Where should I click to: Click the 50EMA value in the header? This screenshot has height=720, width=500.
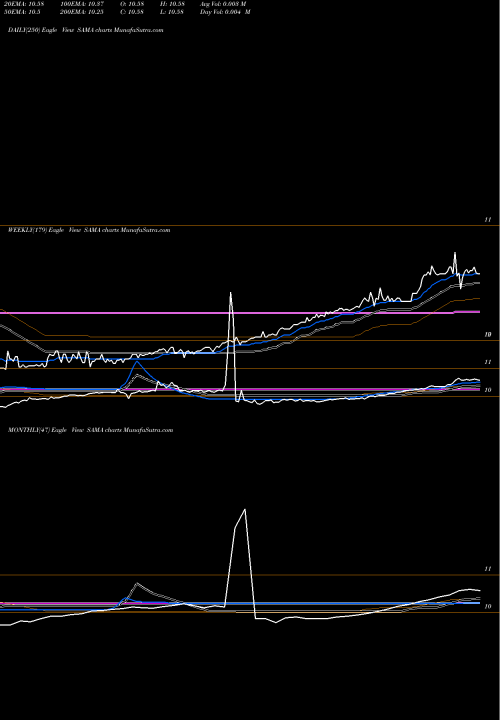[21, 11]
